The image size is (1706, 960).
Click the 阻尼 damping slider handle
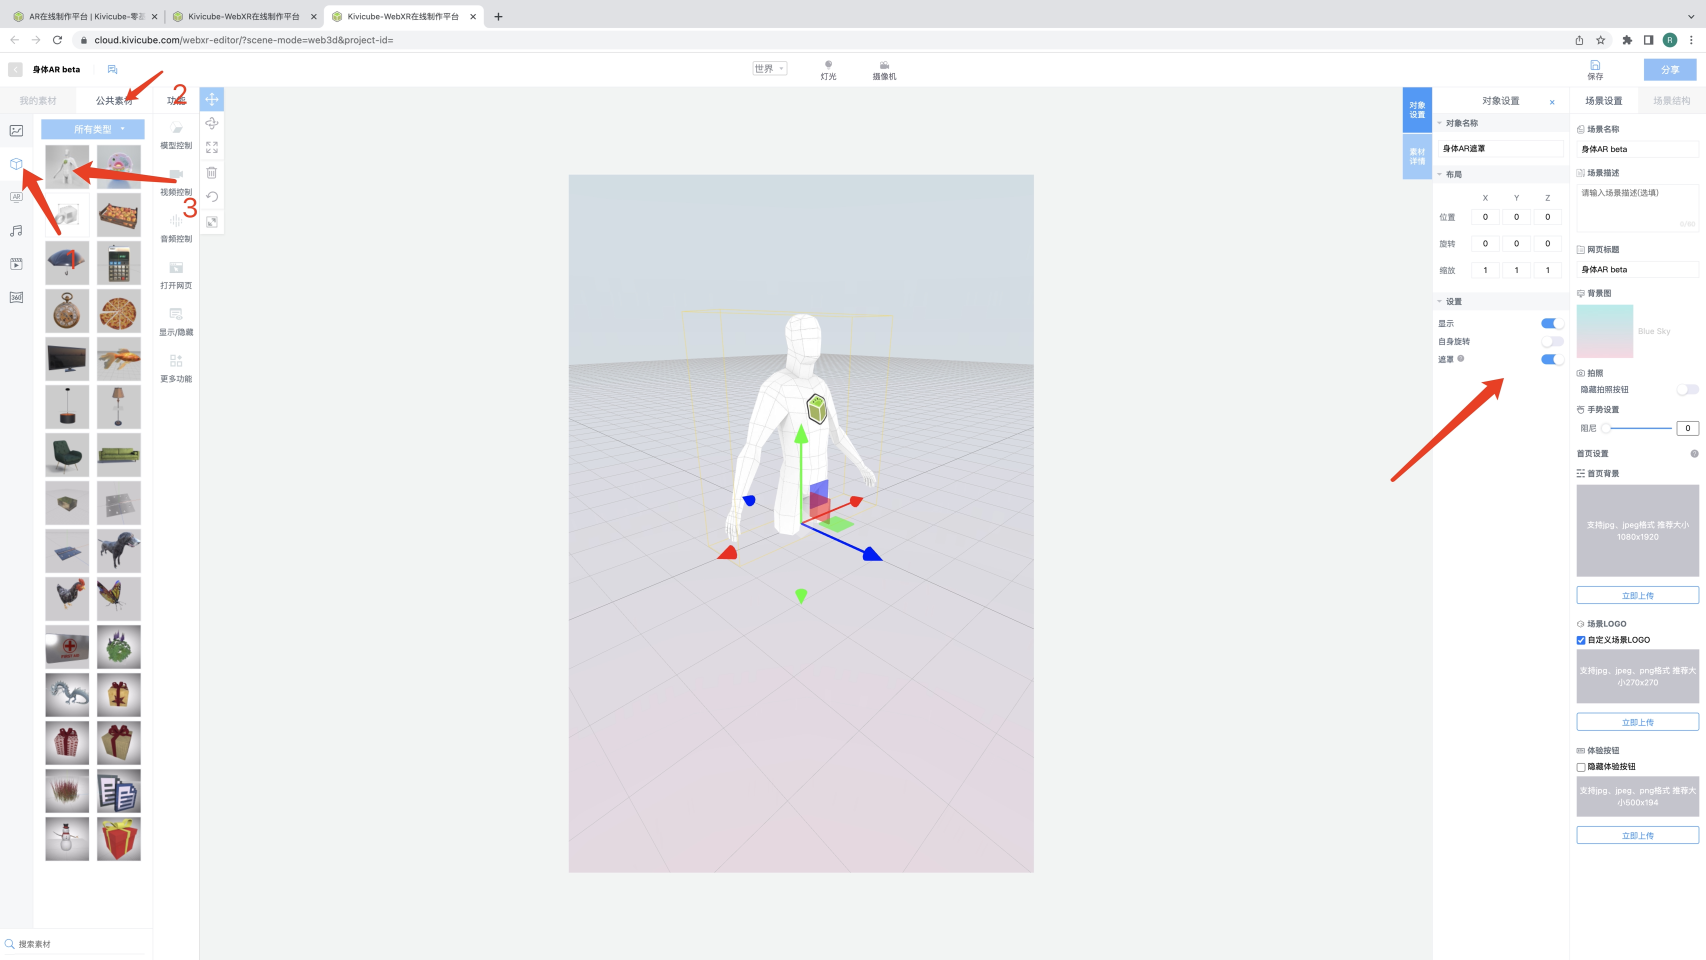point(1605,428)
